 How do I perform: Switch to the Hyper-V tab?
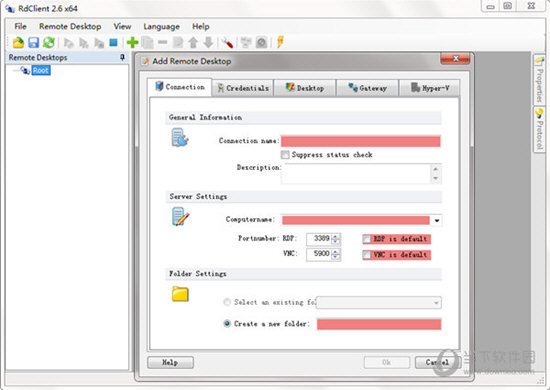tap(429, 88)
